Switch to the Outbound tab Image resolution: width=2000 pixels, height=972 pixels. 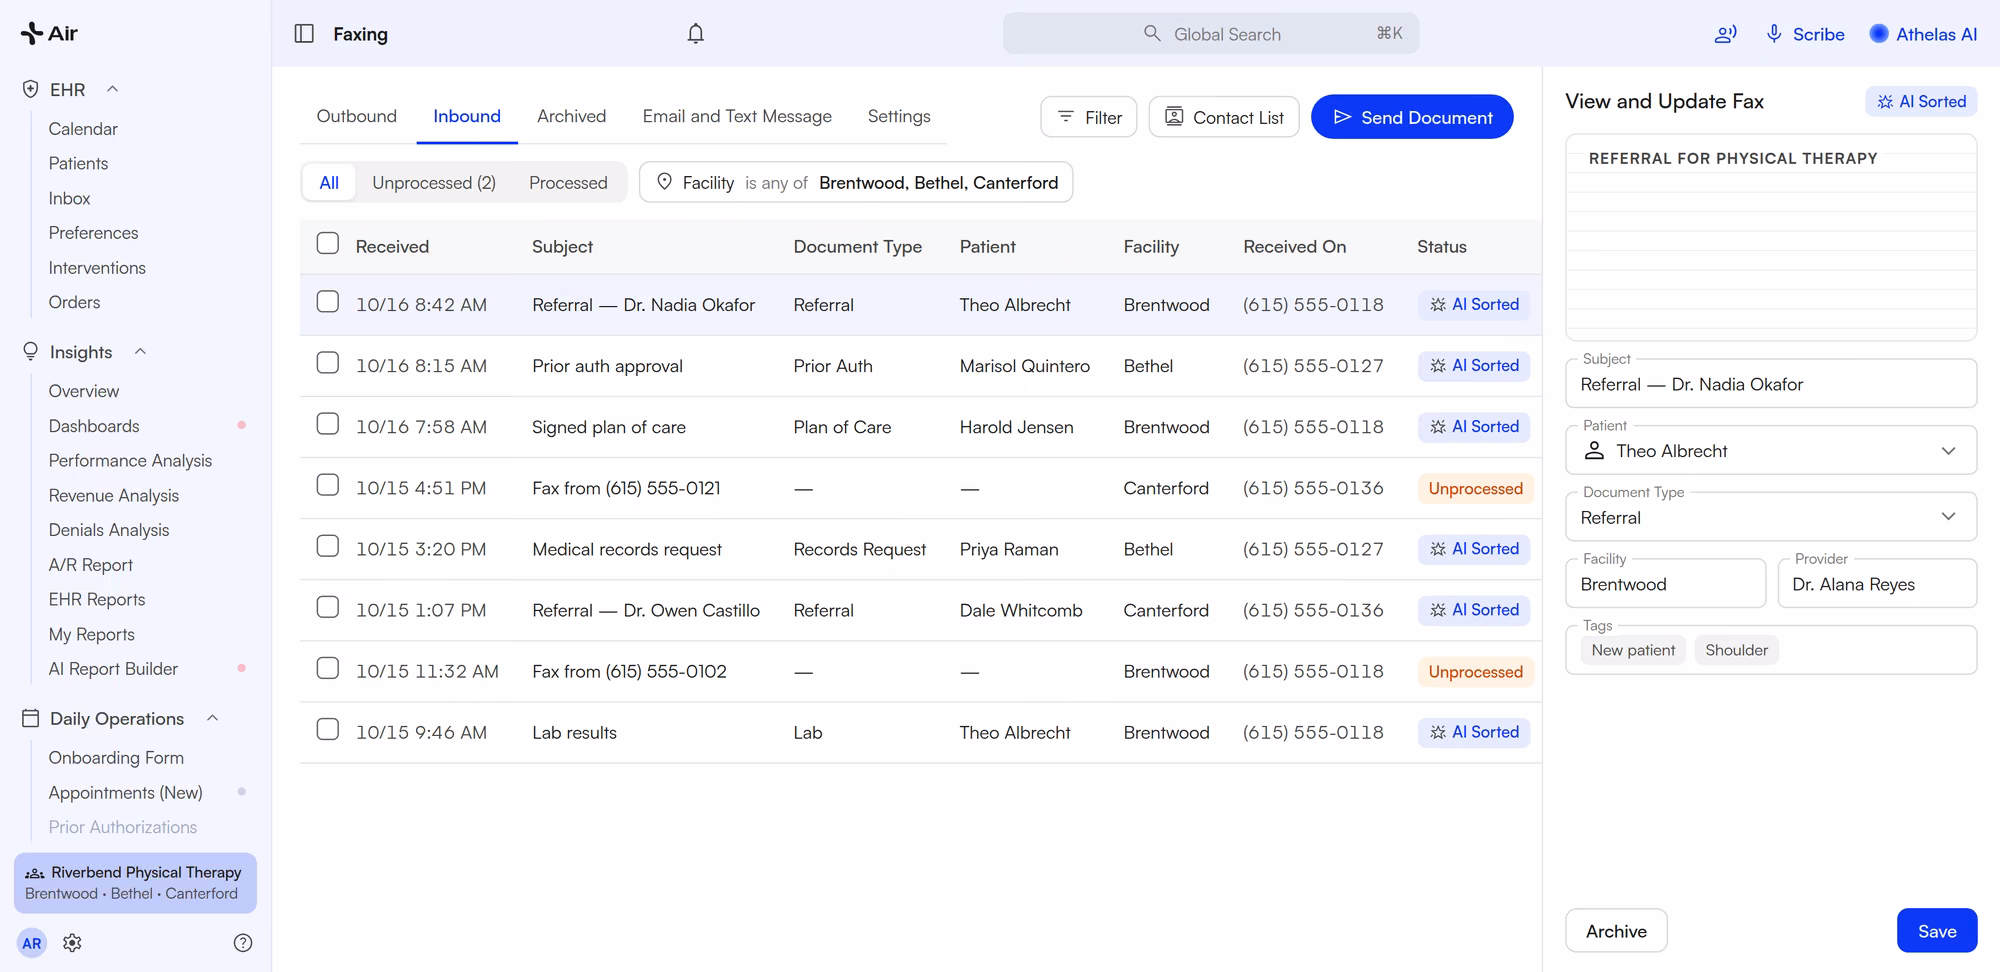[x=357, y=116]
